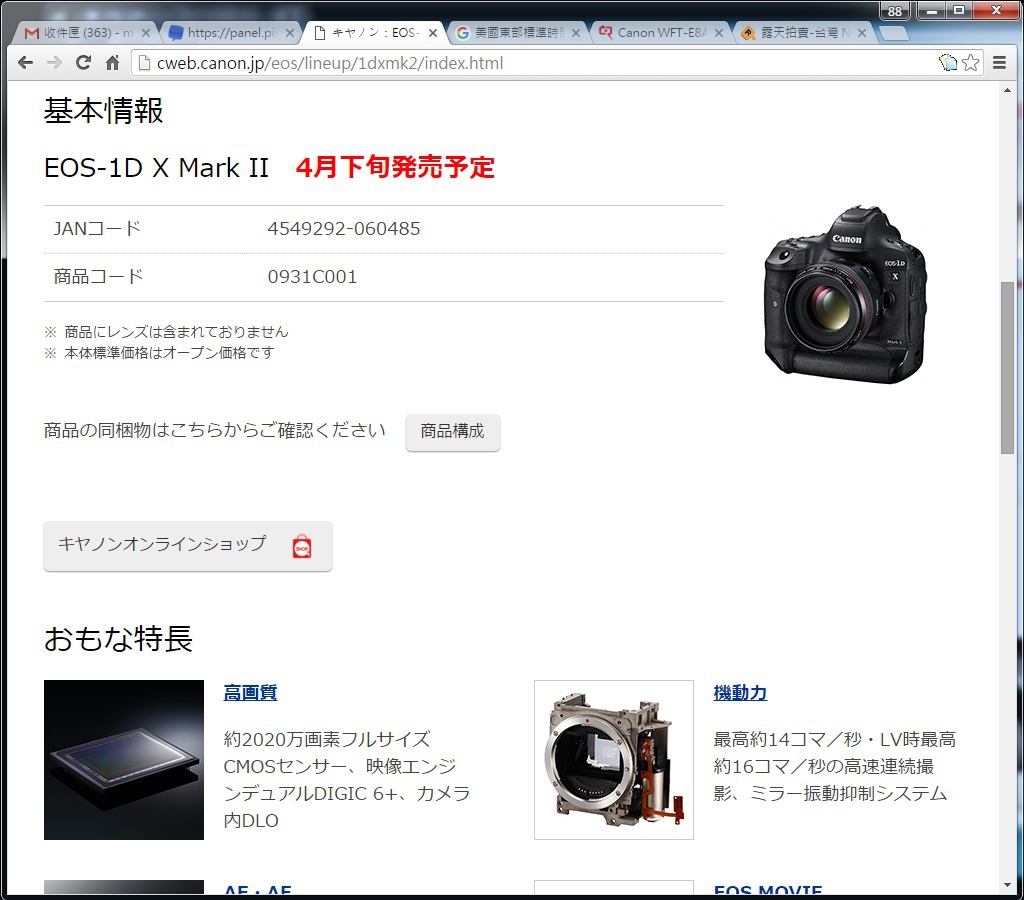Click the vertical scrollbar thumb
The width and height of the screenshot is (1024, 900).
tap(1007, 367)
